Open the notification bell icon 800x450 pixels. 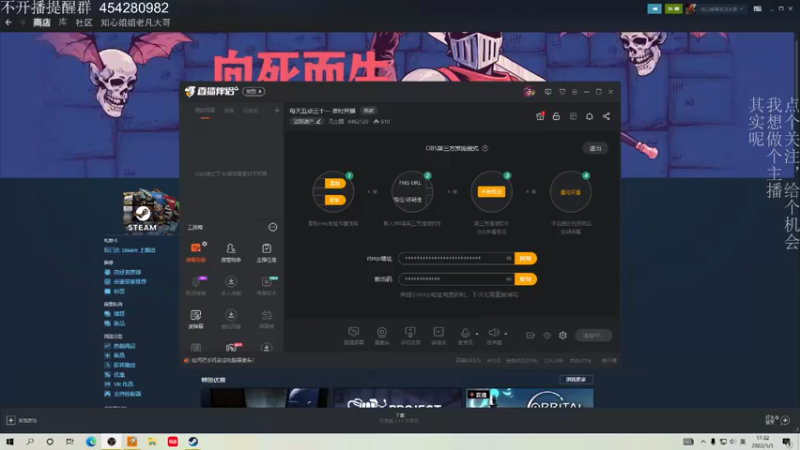click(589, 116)
